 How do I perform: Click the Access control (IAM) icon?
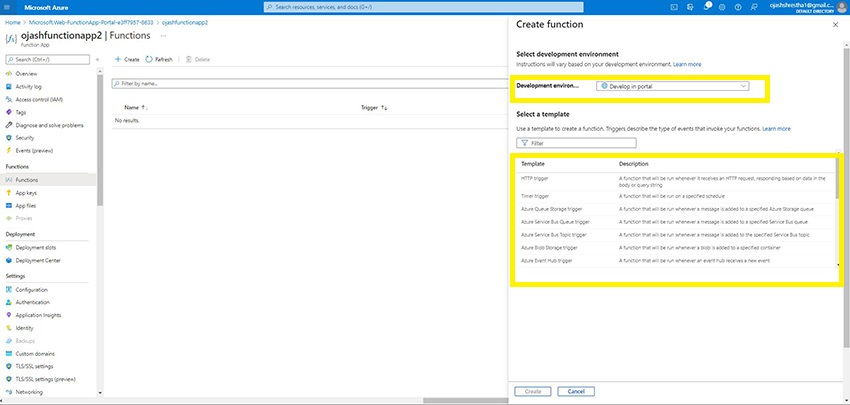point(9,100)
